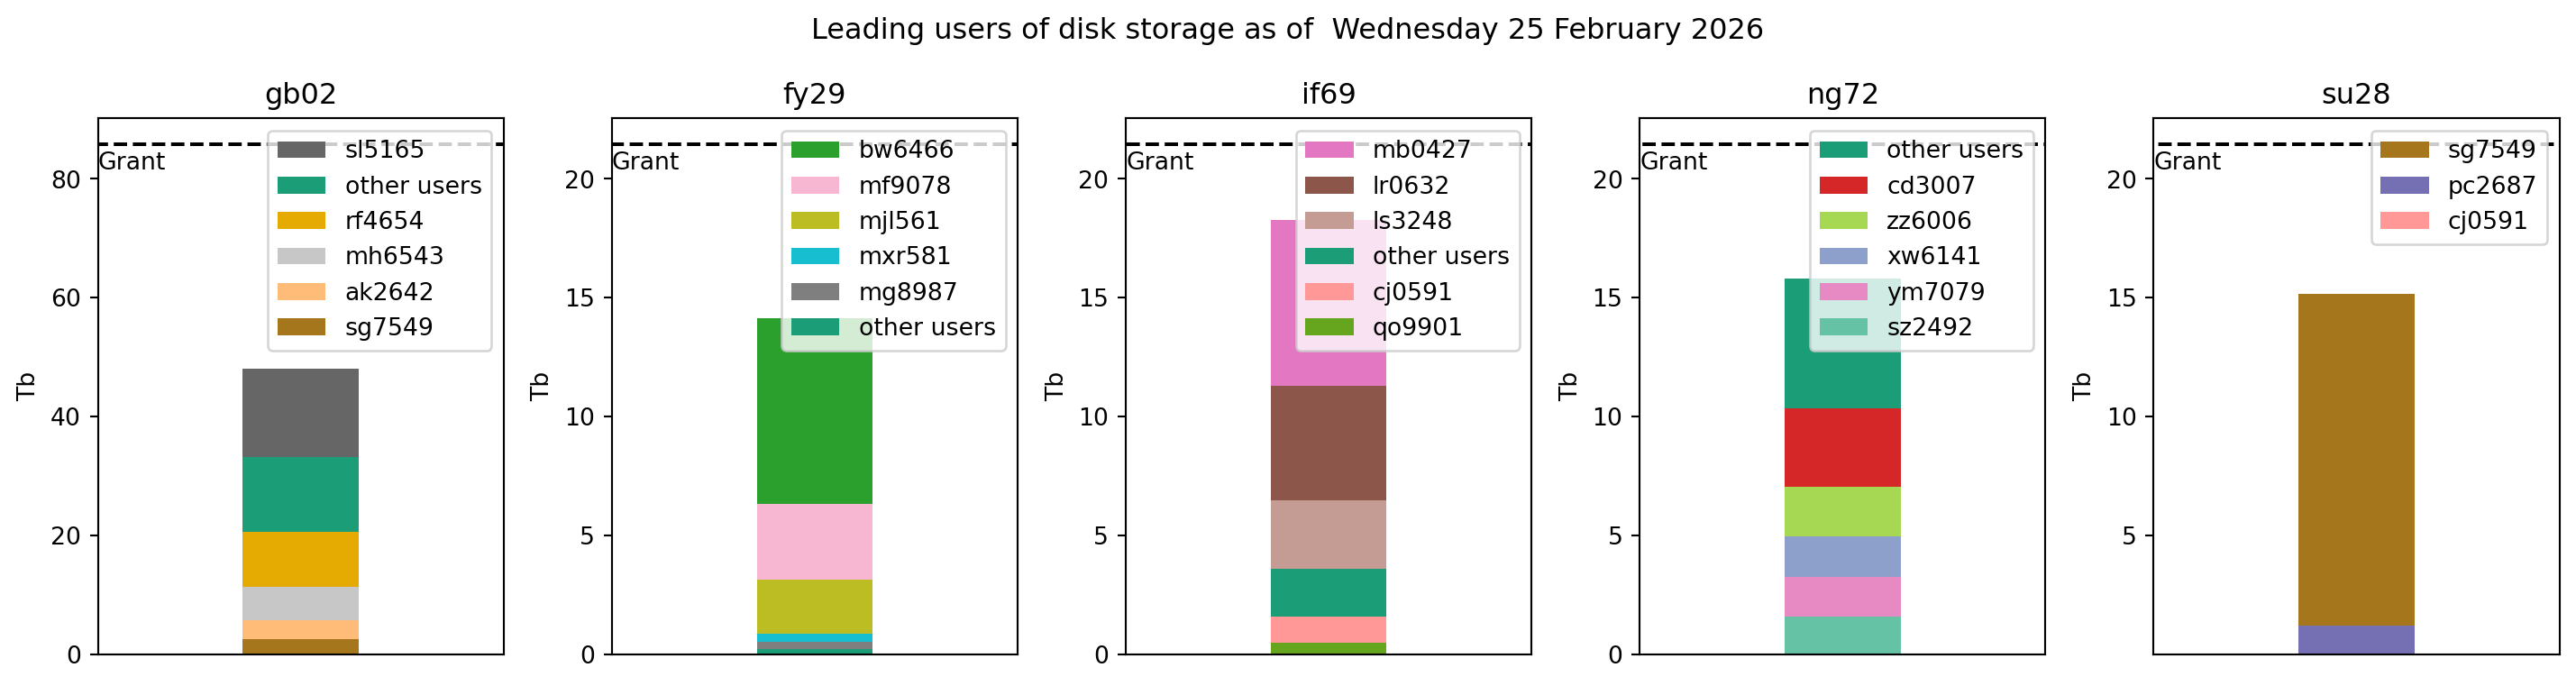Click the zz6006 legend label in ng72

coord(1928,221)
